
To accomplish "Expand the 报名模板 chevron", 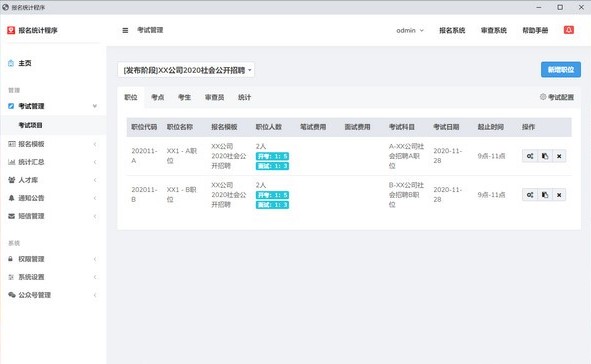I will [x=95, y=144].
